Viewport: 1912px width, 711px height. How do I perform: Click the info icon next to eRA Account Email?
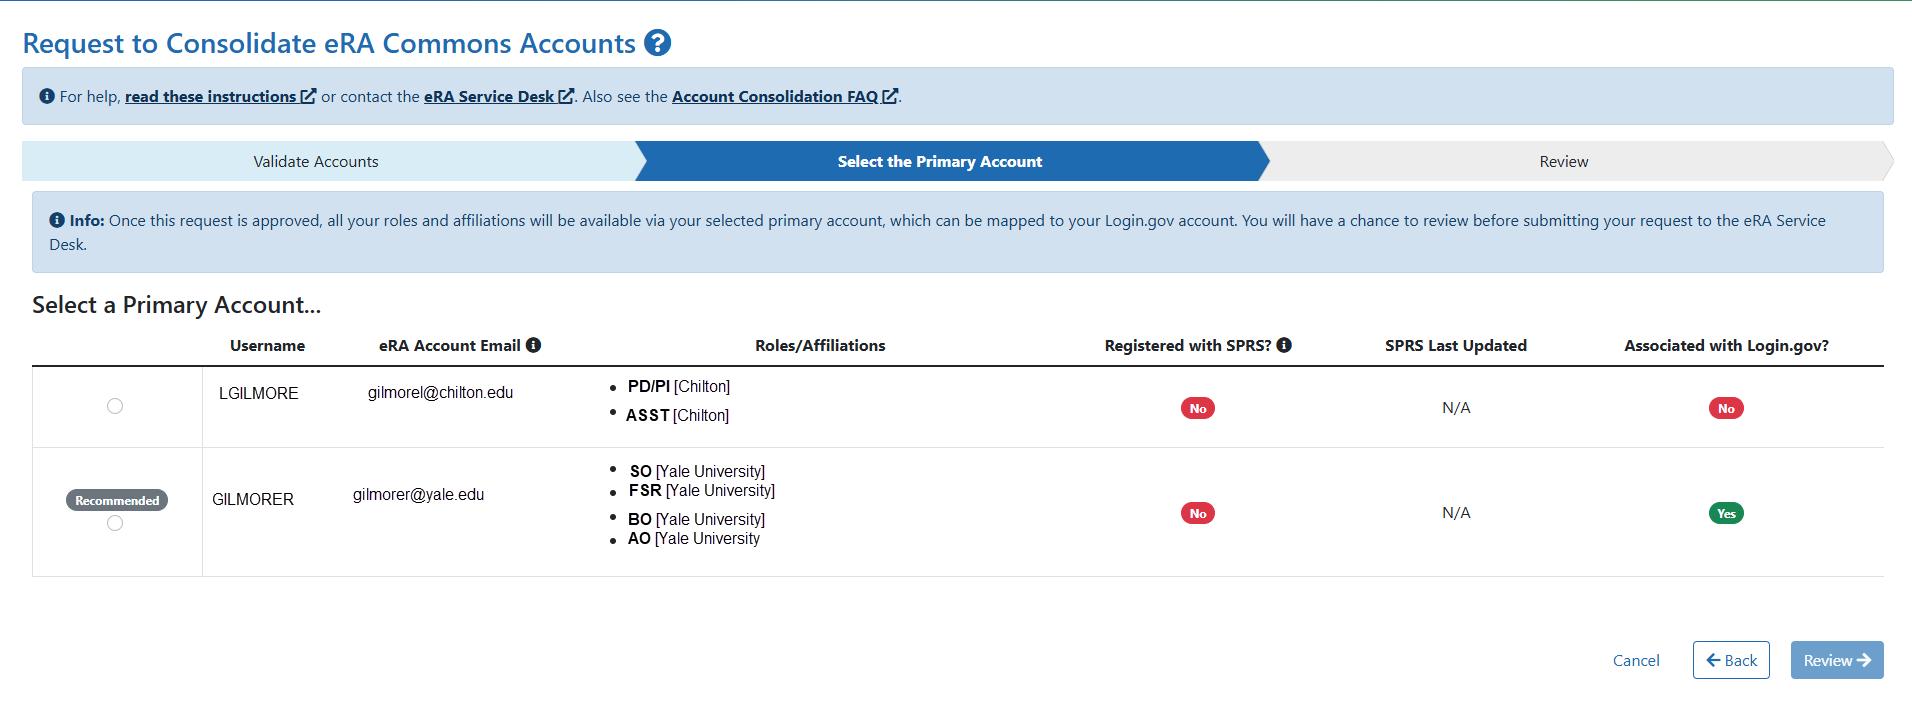point(534,345)
